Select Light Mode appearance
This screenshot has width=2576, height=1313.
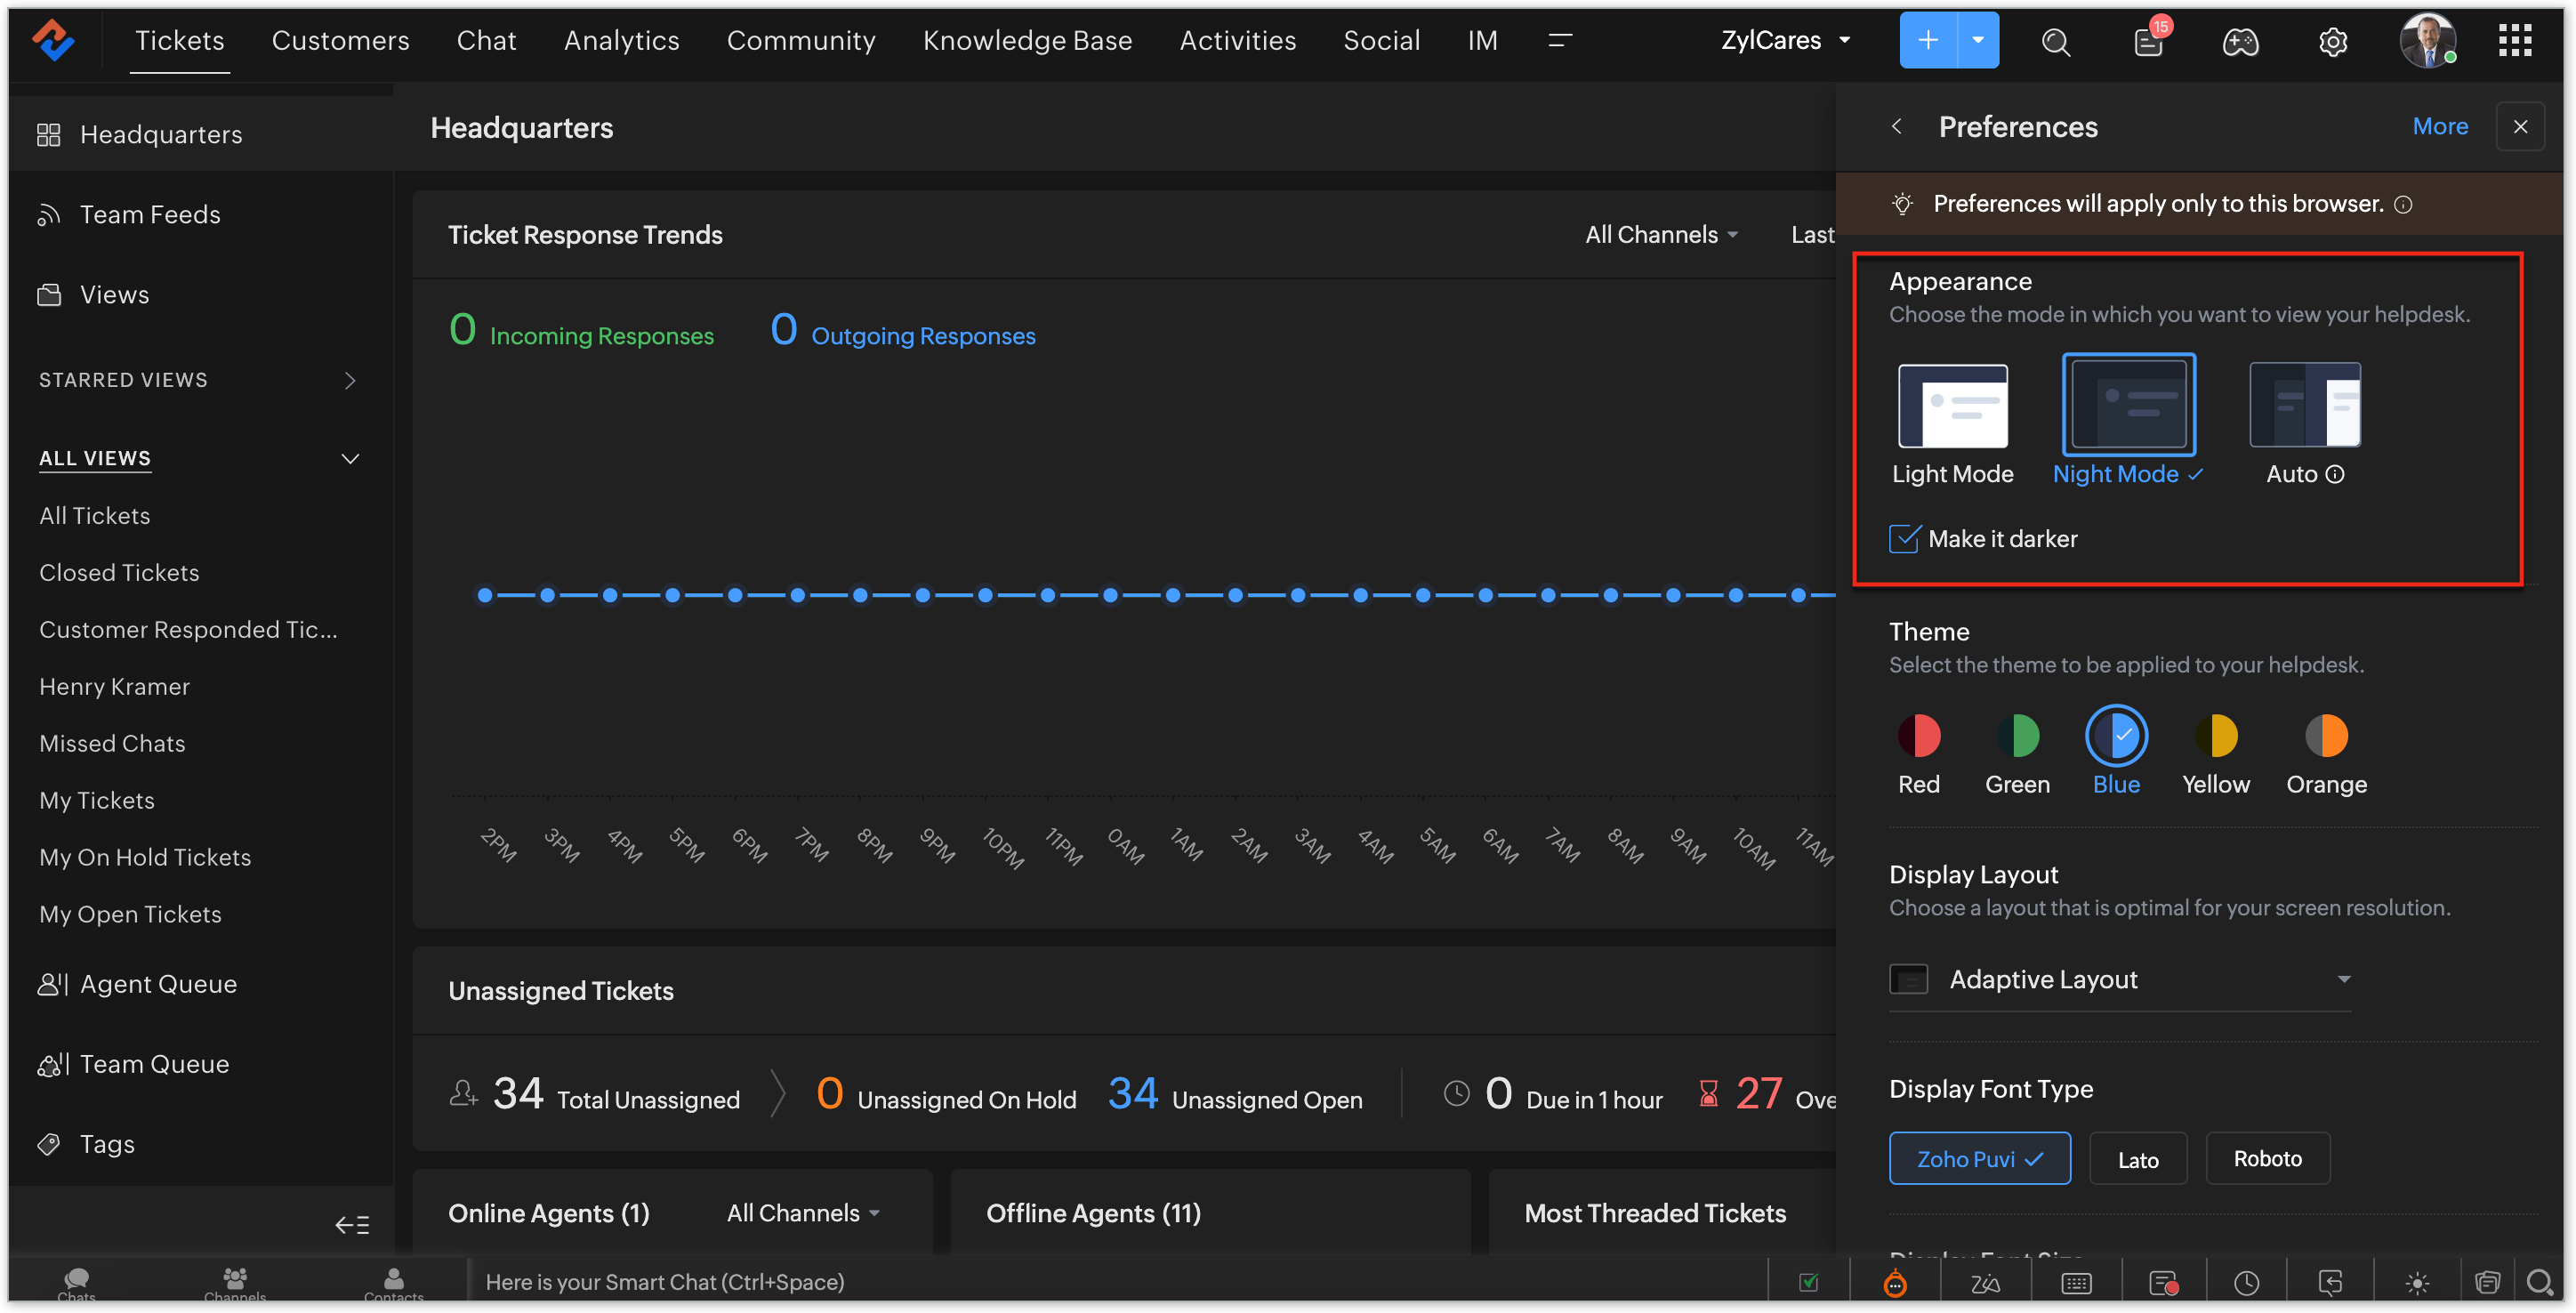1952,406
